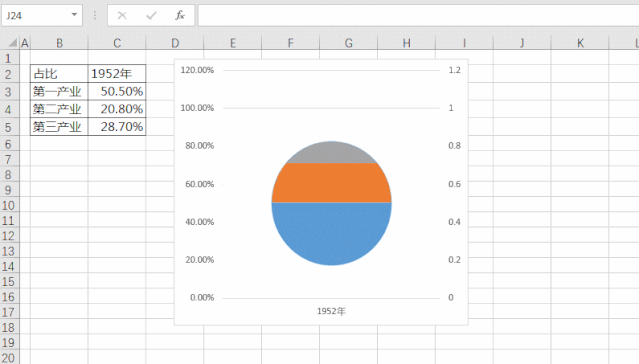
Task: Click the Enter checkmark formula bar icon
Action: tap(151, 15)
